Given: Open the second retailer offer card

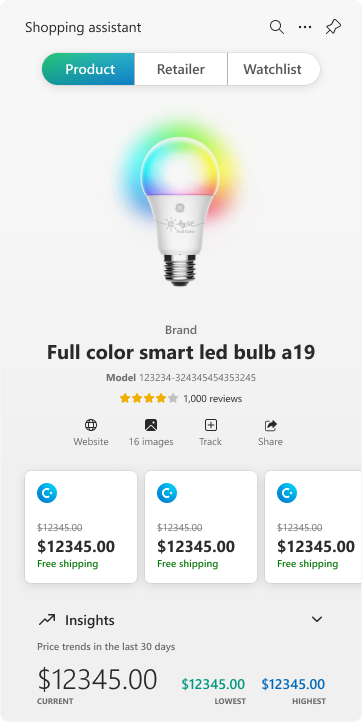Looking at the screenshot, I should (201, 527).
